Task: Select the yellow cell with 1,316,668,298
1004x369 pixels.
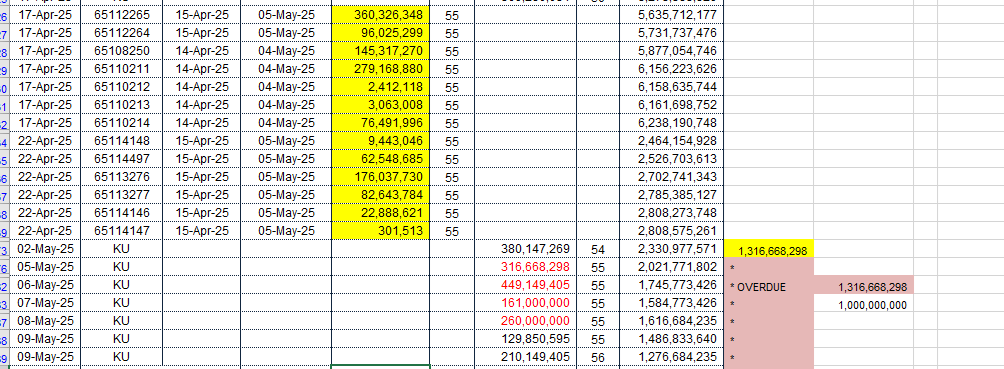Action: 768,249
